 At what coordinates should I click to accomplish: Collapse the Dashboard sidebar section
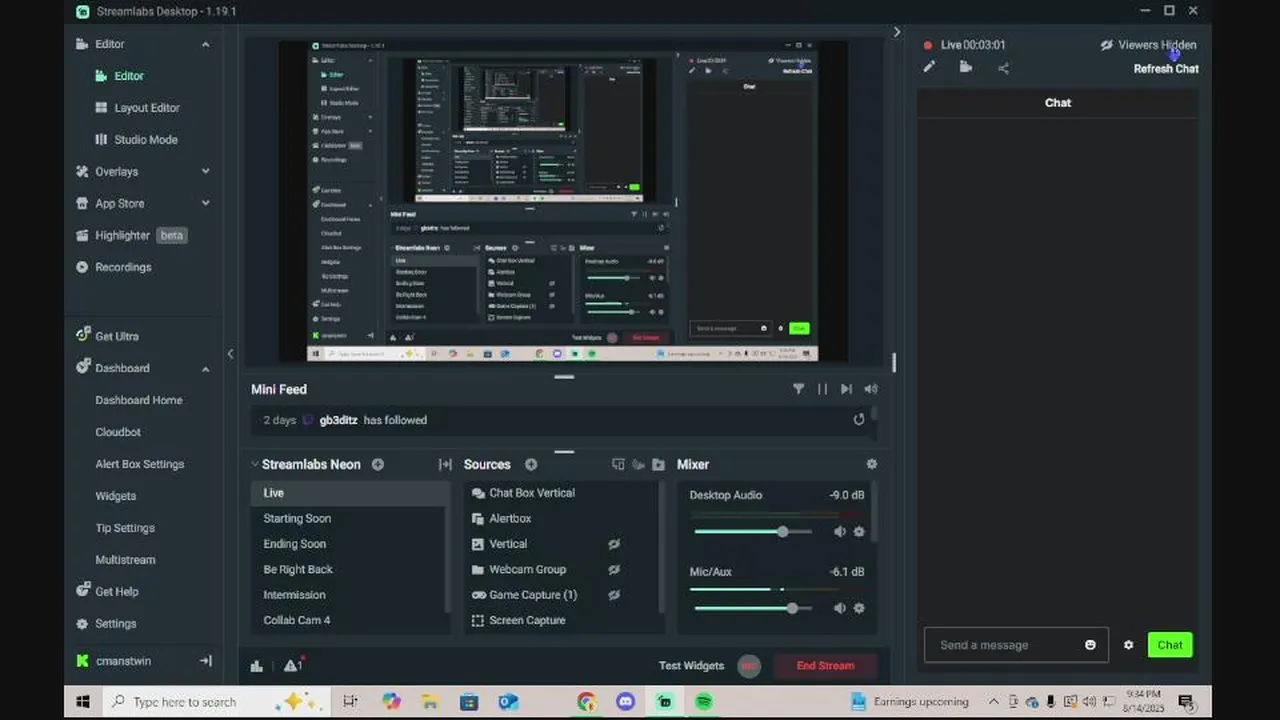(x=205, y=368)
